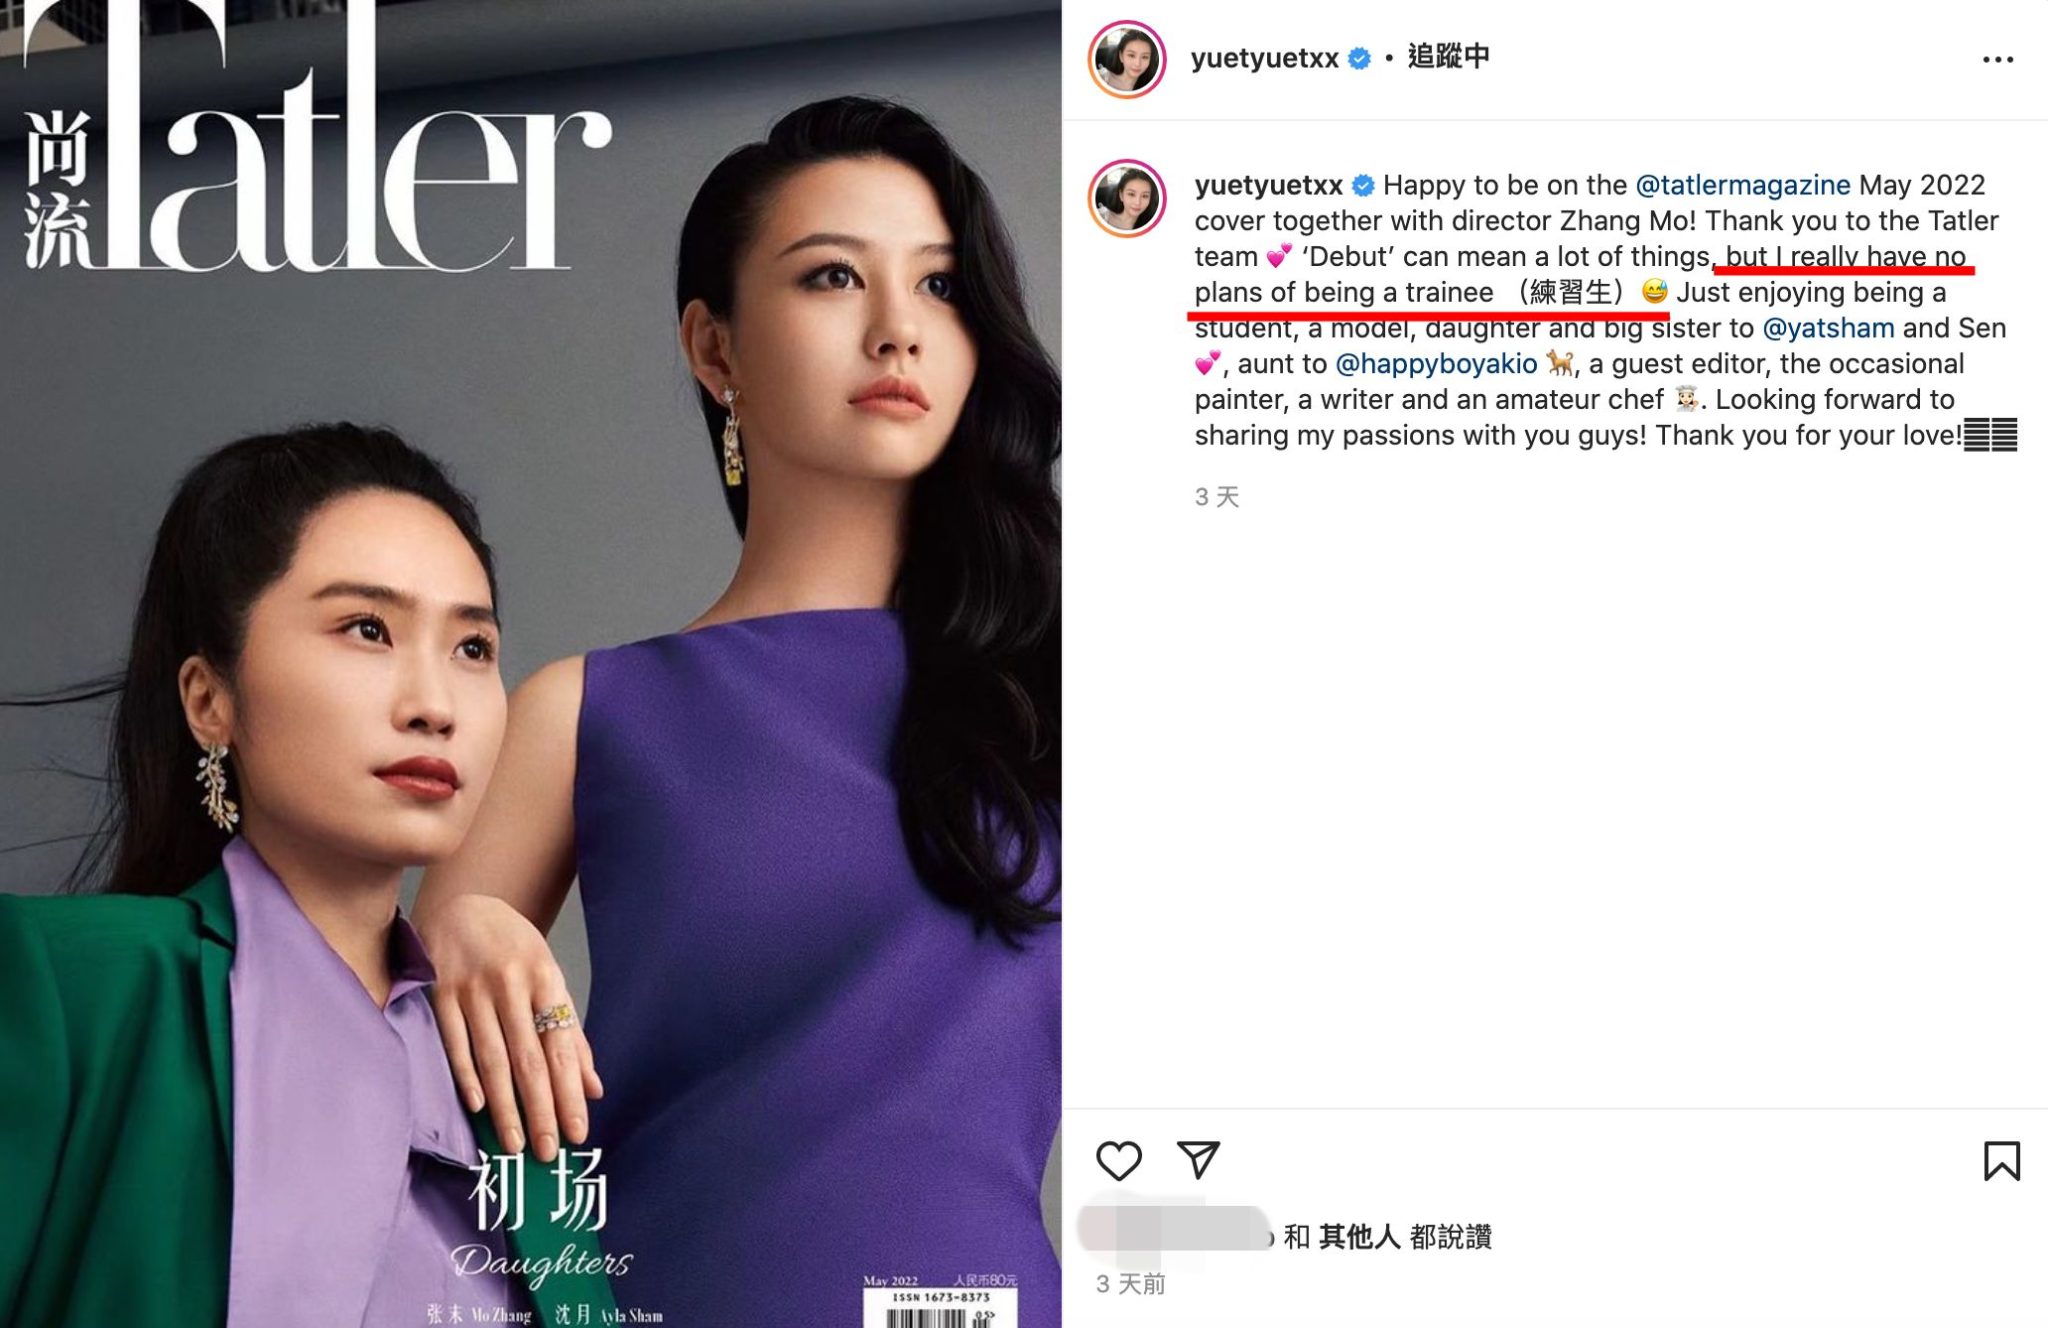Viewport: 2048px width, 1328px height.
Task: Open header profile picture of yuetyuetxx
Action: click(x=1127, y=59)
